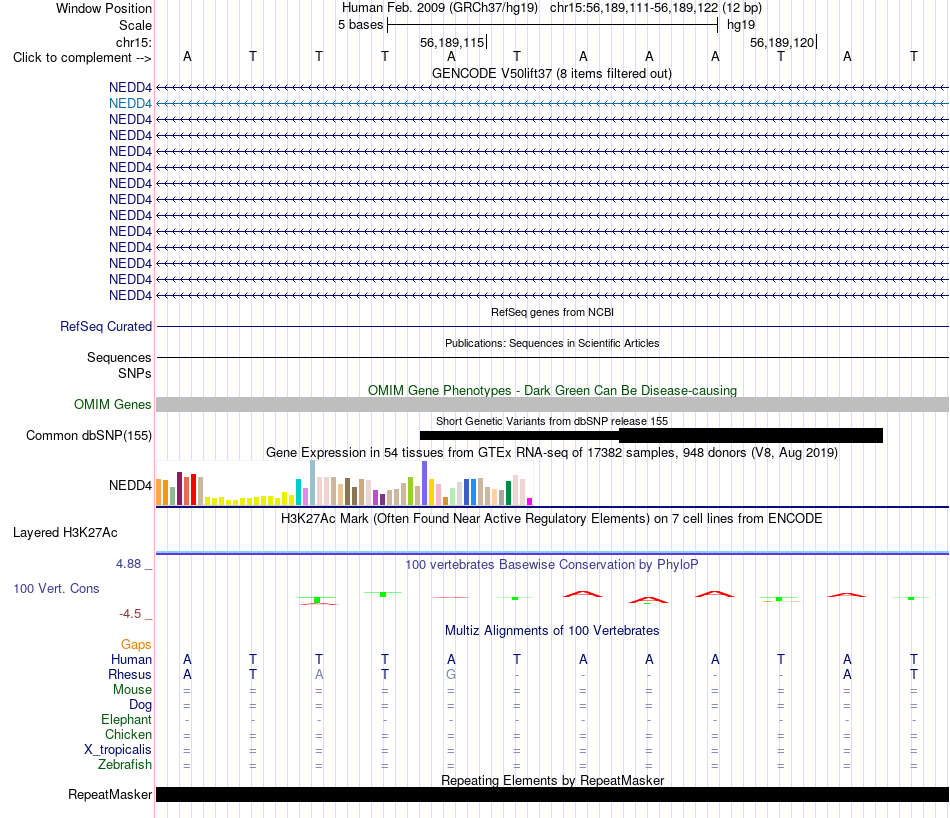Screen dimensions: 950x818
Task: Select the Dog species row label
Action: pyautogui.click(x=140, y=705)
